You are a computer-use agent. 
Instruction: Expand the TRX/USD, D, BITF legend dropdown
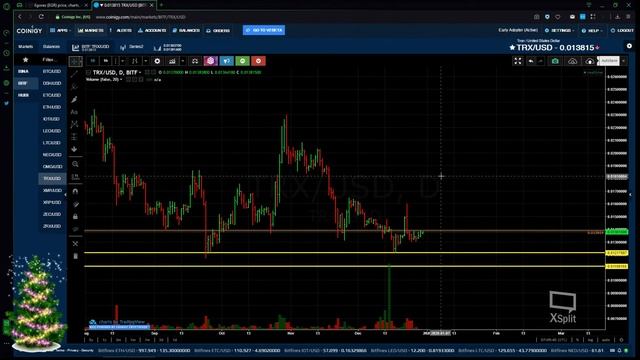coord(140,73)
